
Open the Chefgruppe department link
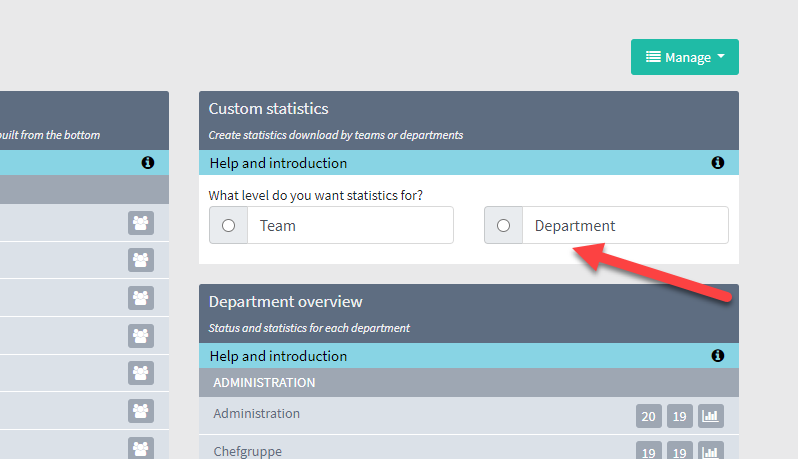[247, 451]
